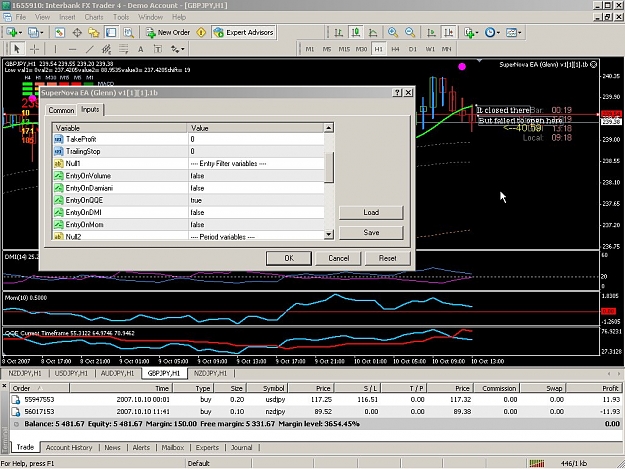Open MetaEditor yellow diamond icon
This screenshot has height=469, width=625.
click(201, 33)
